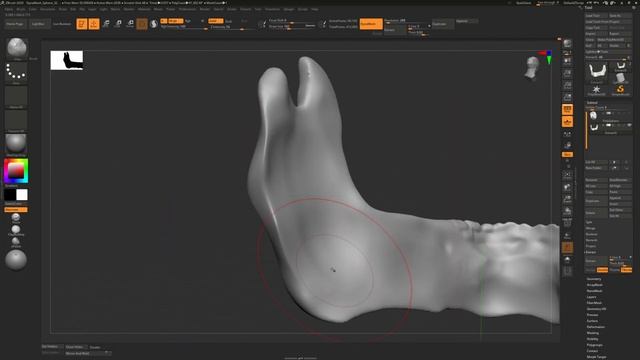Screen dimensions: 640x360
Task: Toggle Draw mode button
Action: 94,24
